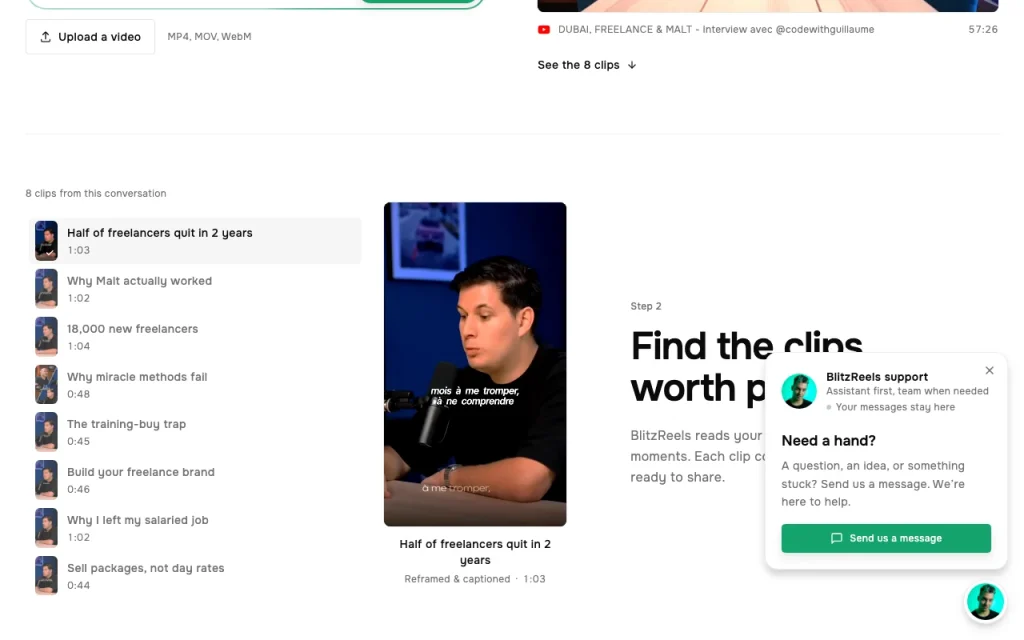1024x640 pixels.
Task: Click the down arrow next to See the 8 clips
Action: click(x=632, y=65)
